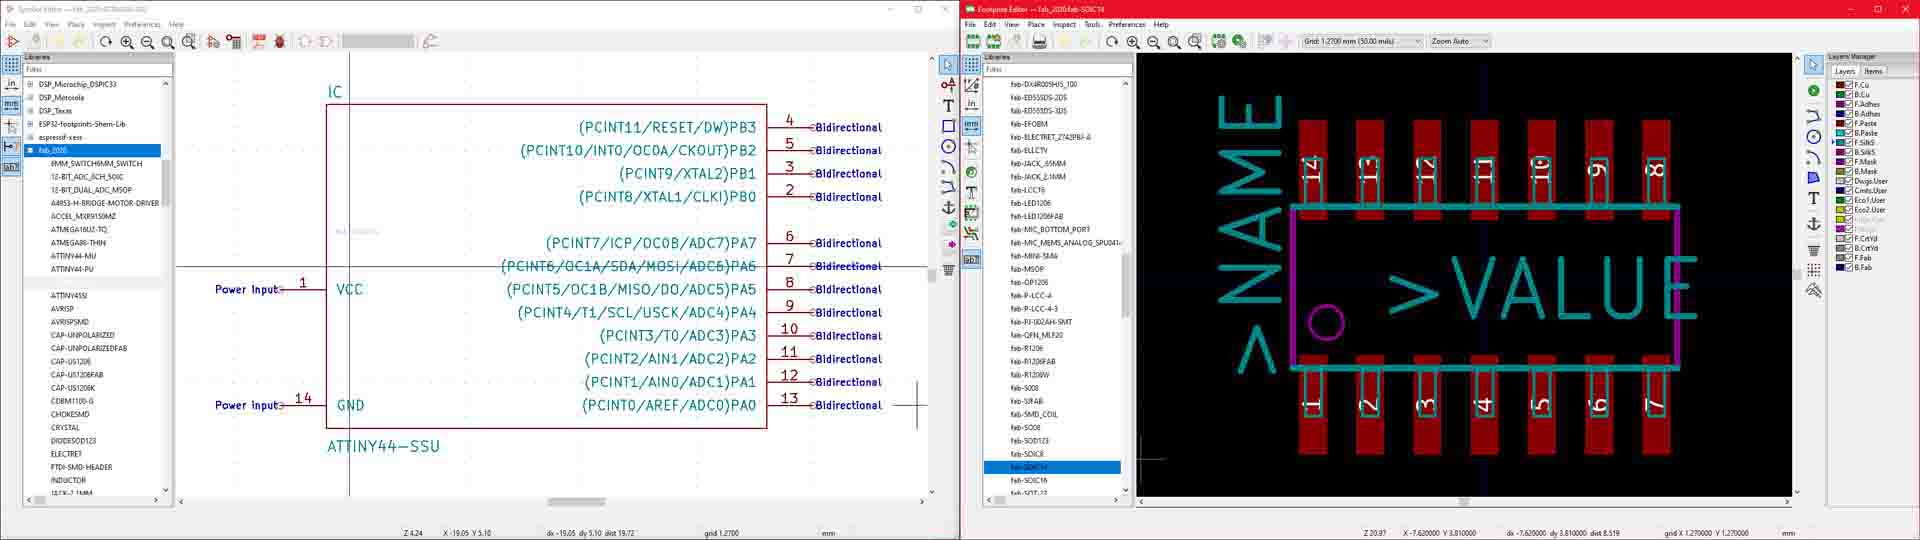Expand DSP_Motorola library tree node

click(x=30, y=98)
